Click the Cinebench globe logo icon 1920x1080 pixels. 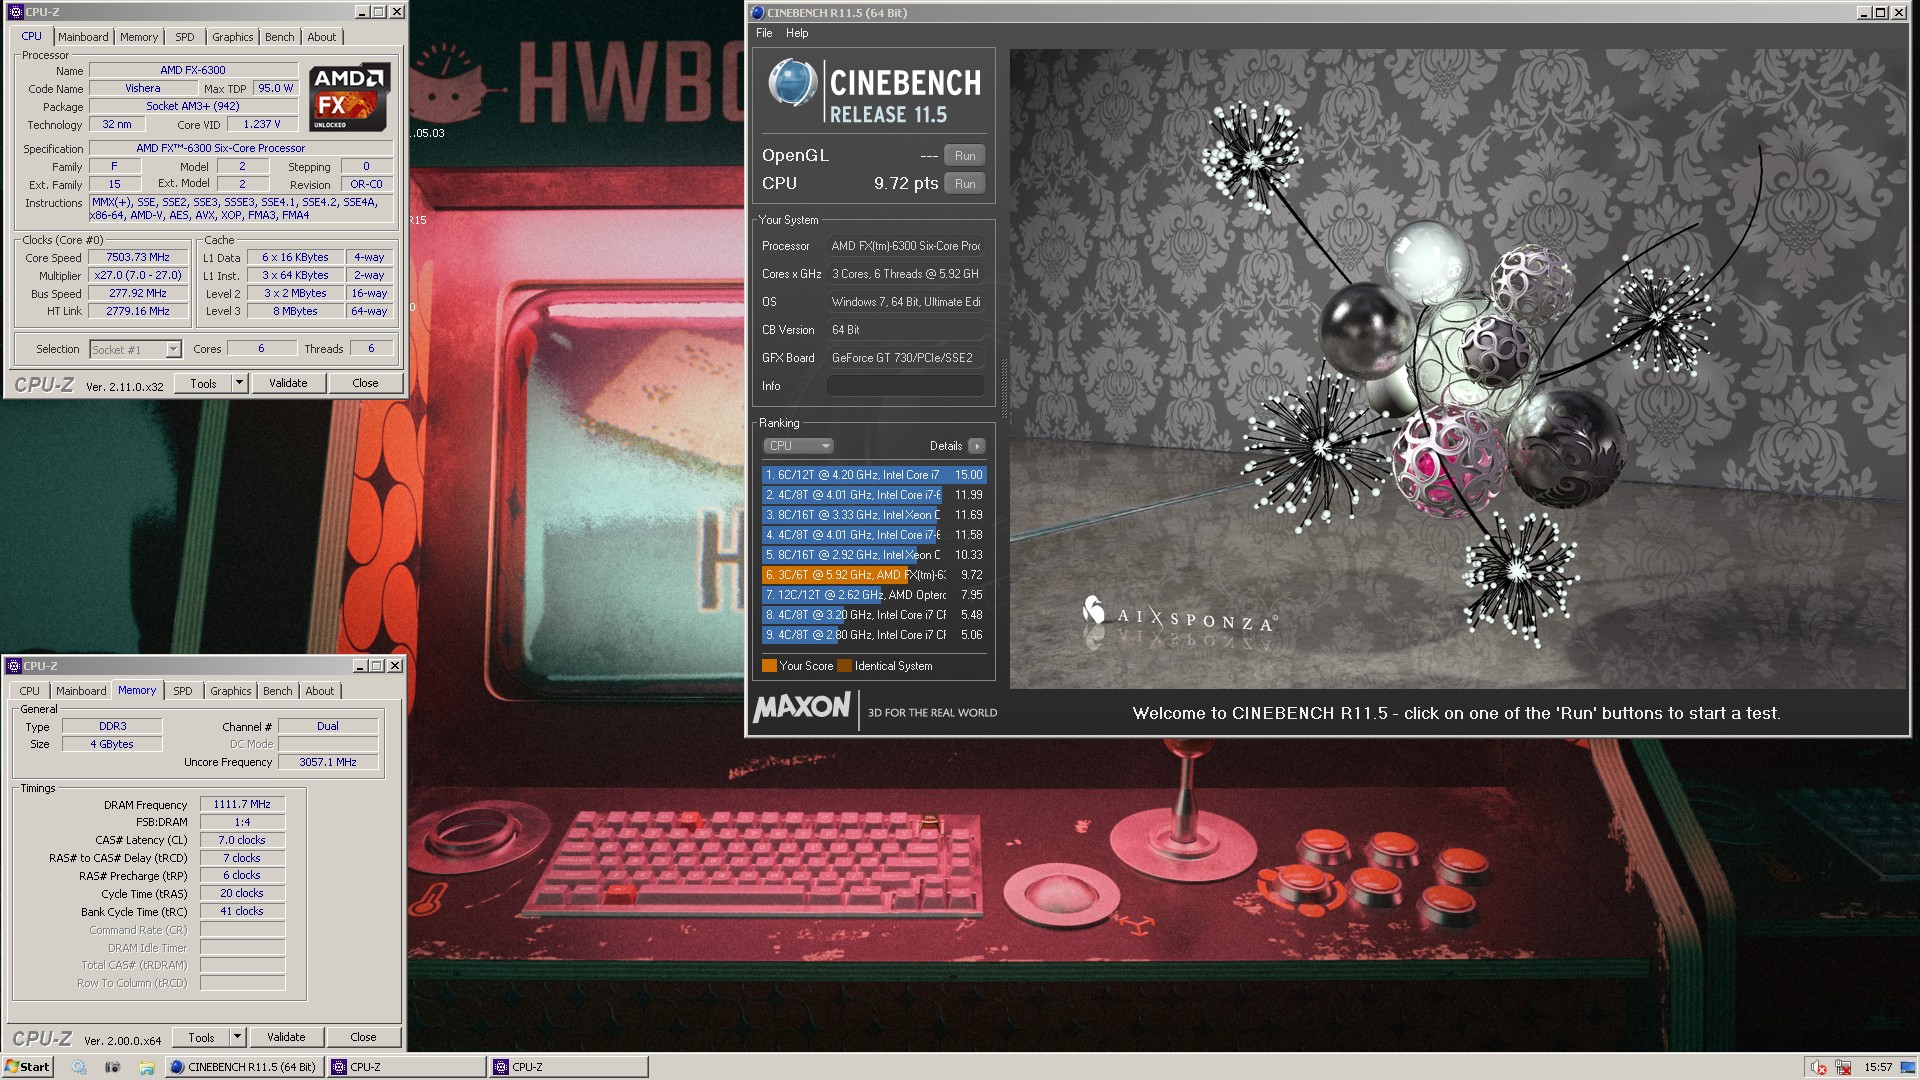(x=792, y=84)
